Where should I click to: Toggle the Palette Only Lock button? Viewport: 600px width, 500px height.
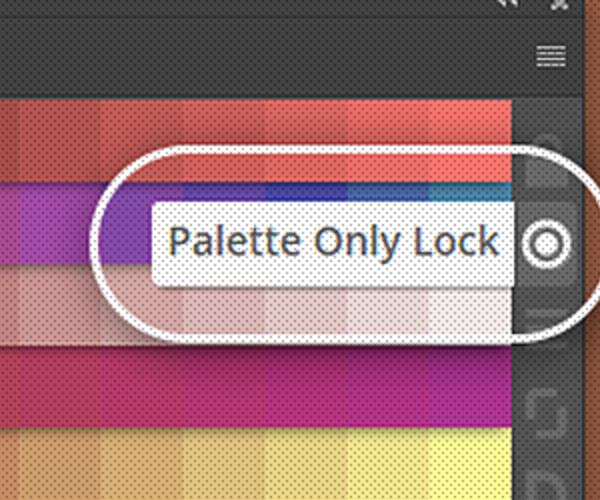(546, 244)
